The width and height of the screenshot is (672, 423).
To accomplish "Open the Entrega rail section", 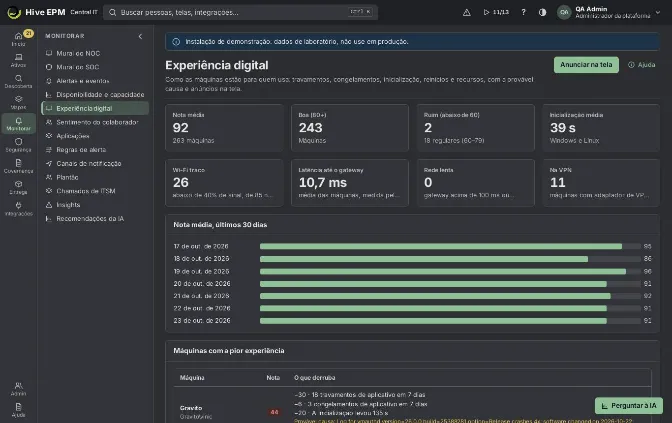I will (x=18, y=188).
